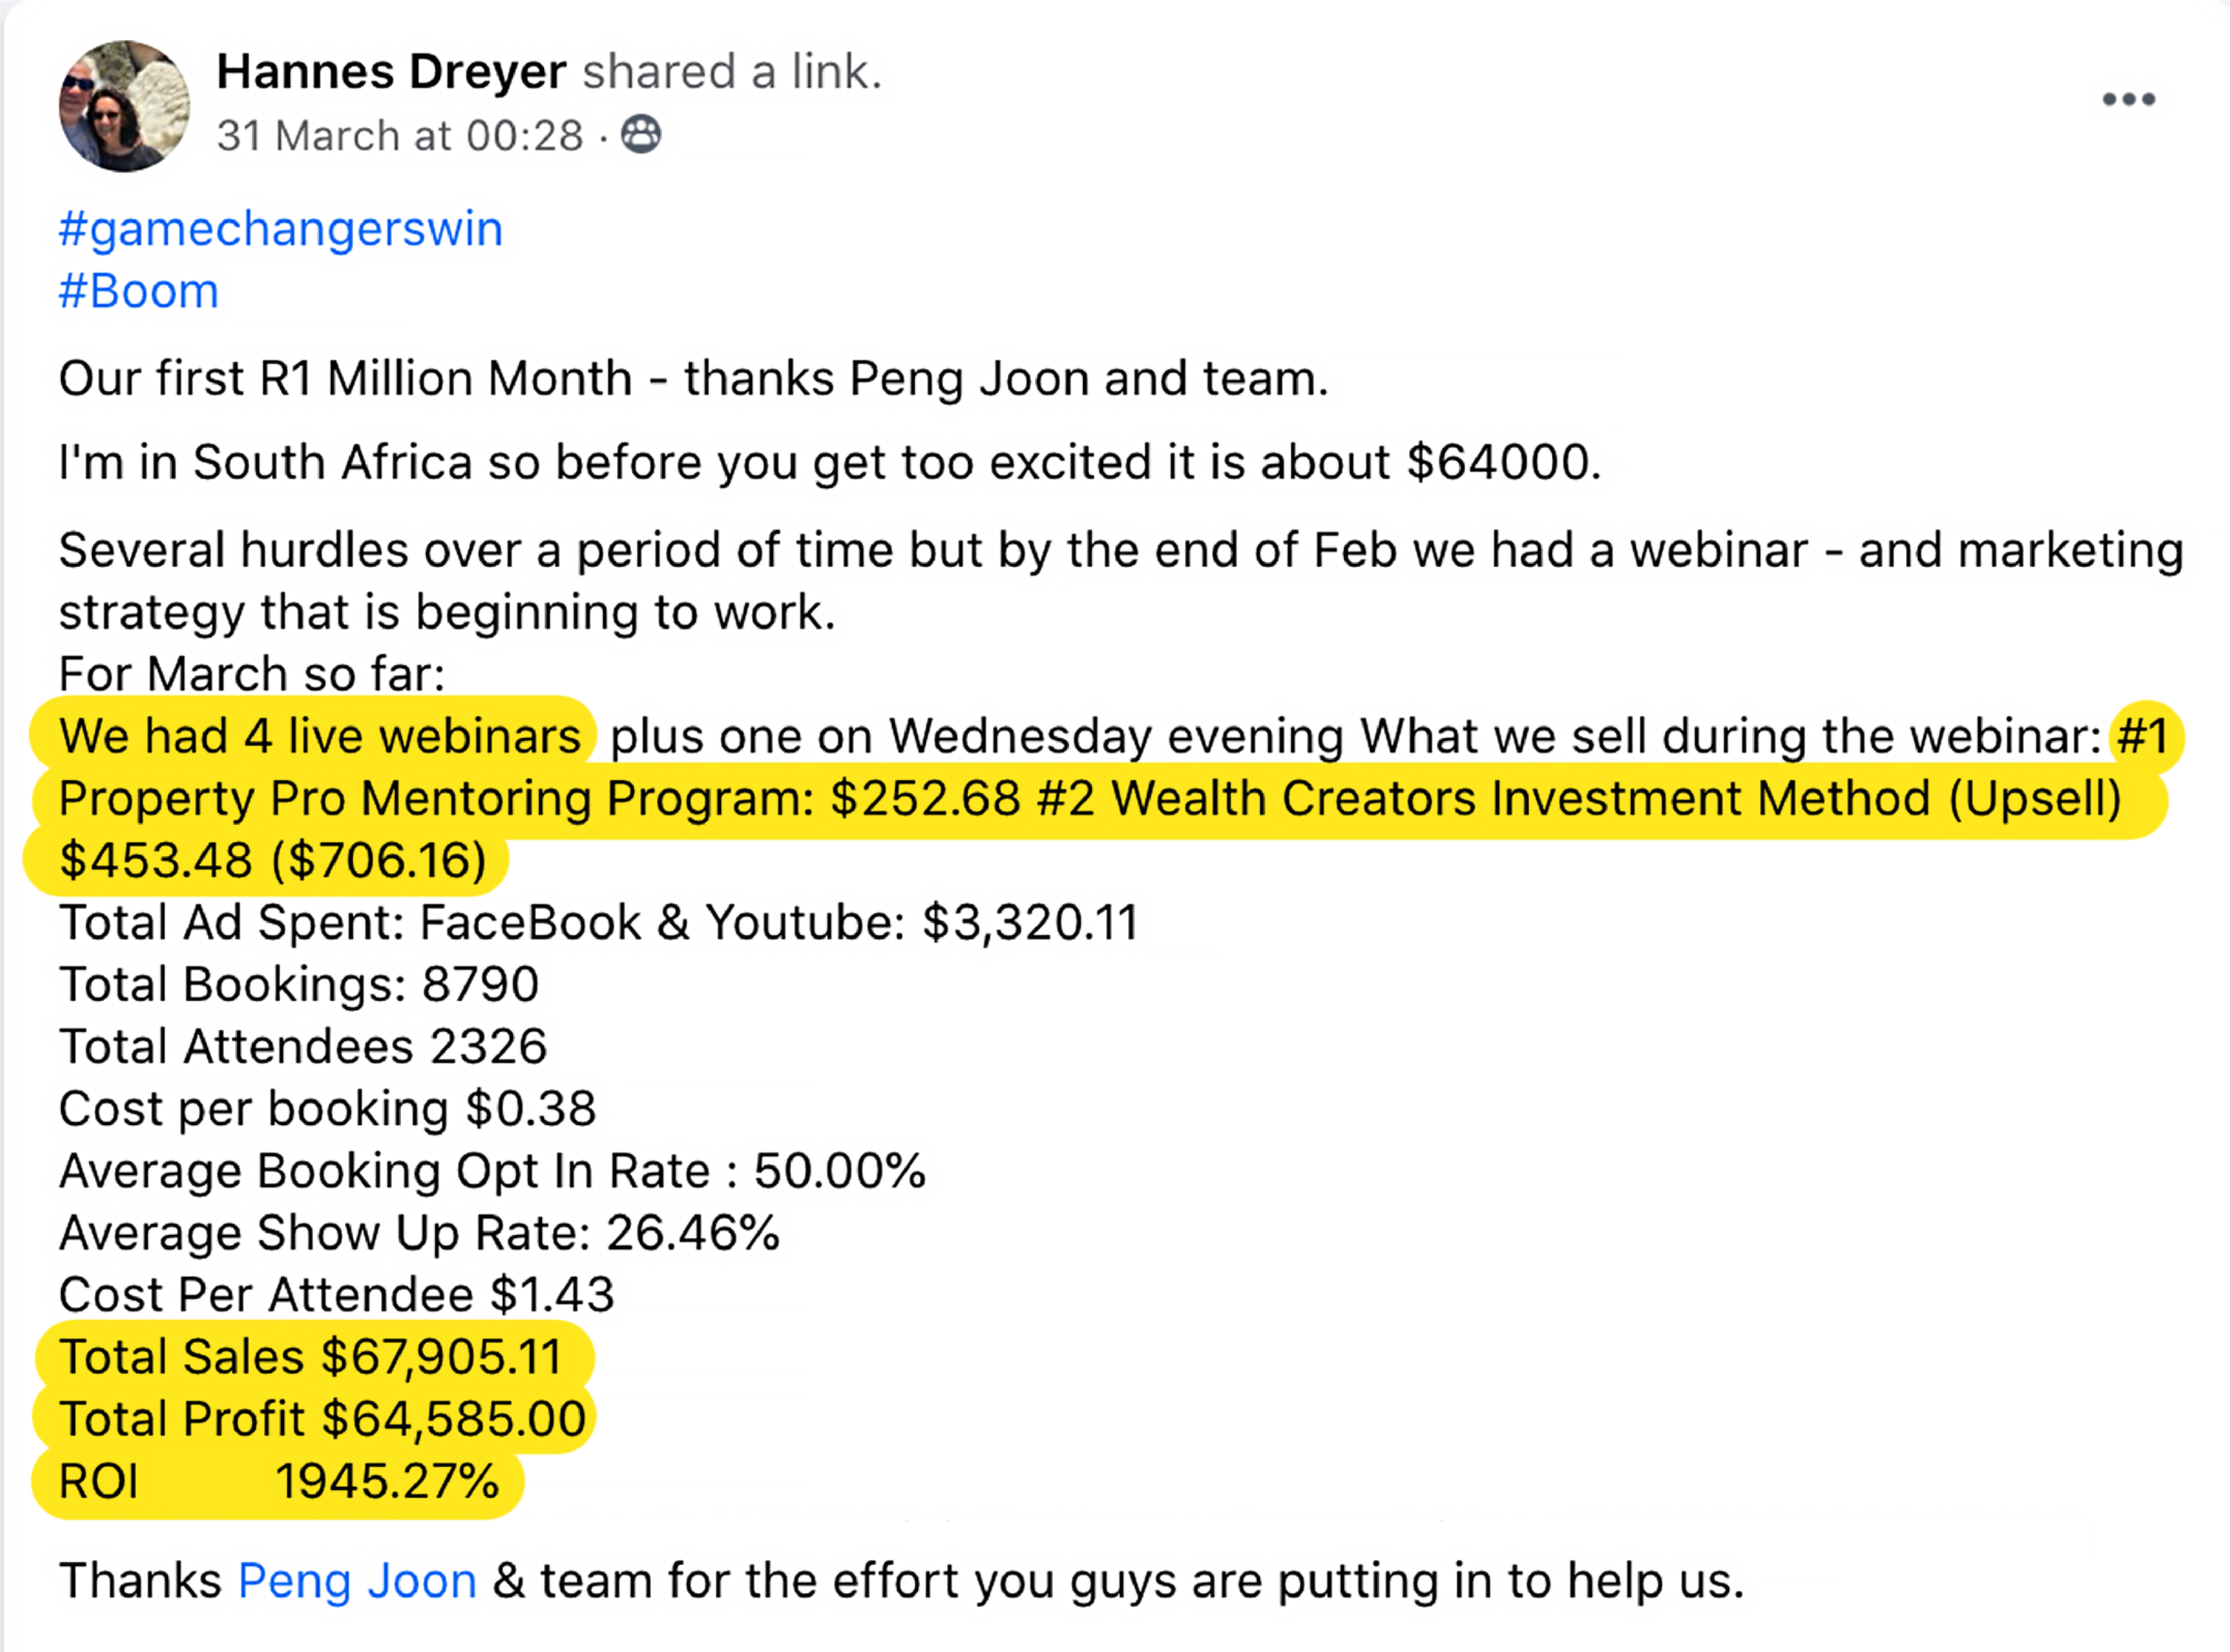The height and width of the screenshot is (1652, 2230).
Task: Click the Total Attendees 2326 line
Action: pos(303,1046)
